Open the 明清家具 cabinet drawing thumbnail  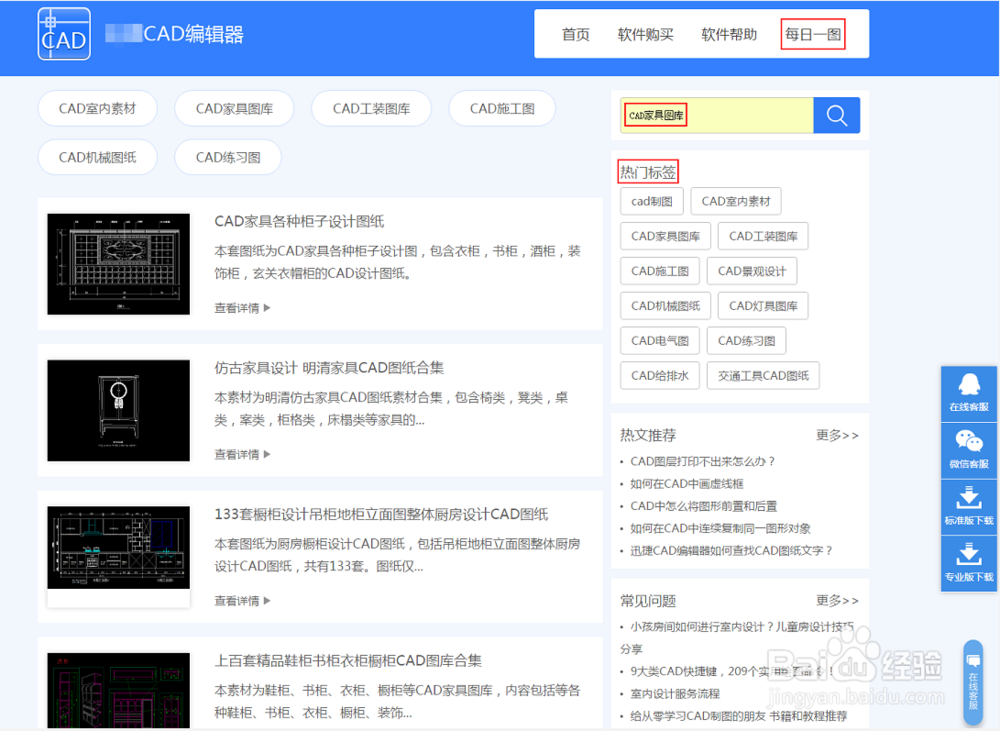click(x=119, y=410)
